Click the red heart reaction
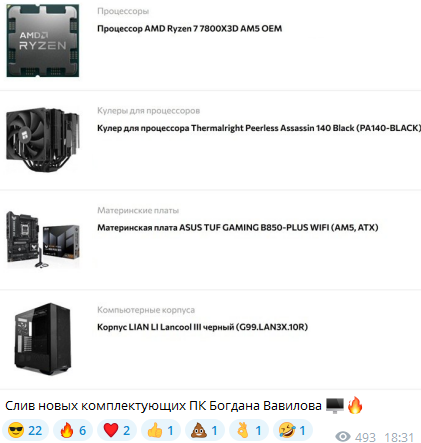 (x=117, y=430)
